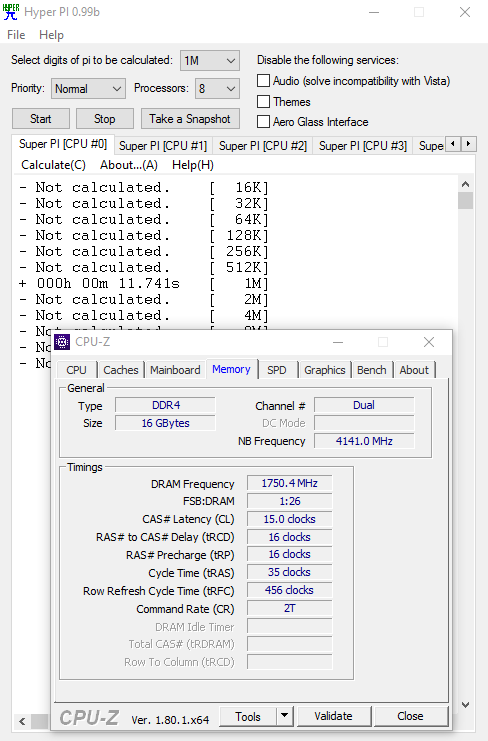Click the Tools button in CPU-Z
Image resolution: width=488 pixels, height=741 pixels.
pos(248,716)
